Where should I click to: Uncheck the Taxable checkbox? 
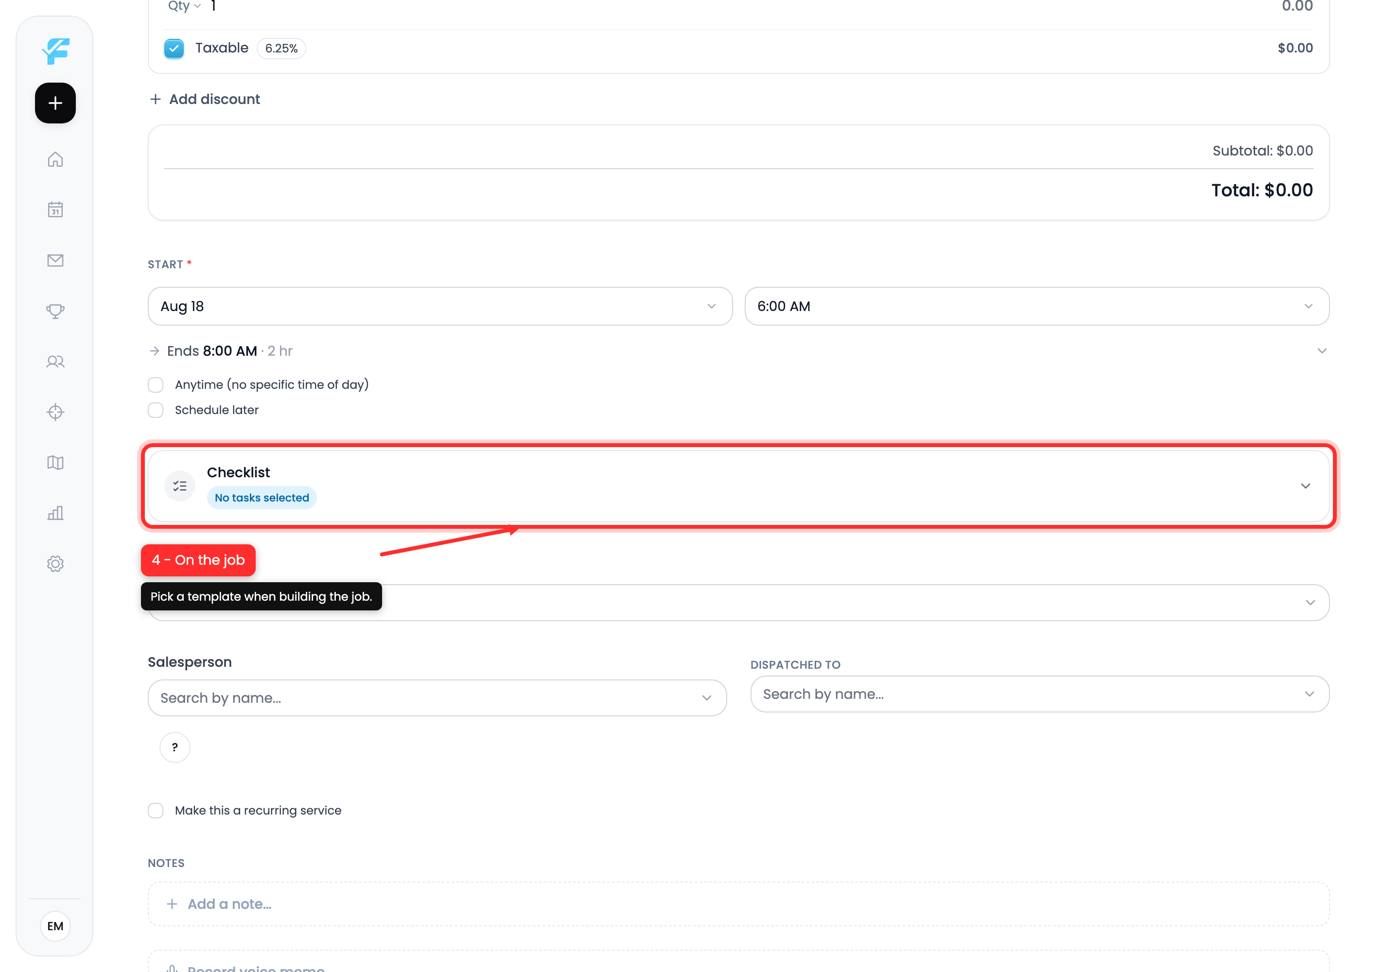pyautogui.click(x=174, y=48)
